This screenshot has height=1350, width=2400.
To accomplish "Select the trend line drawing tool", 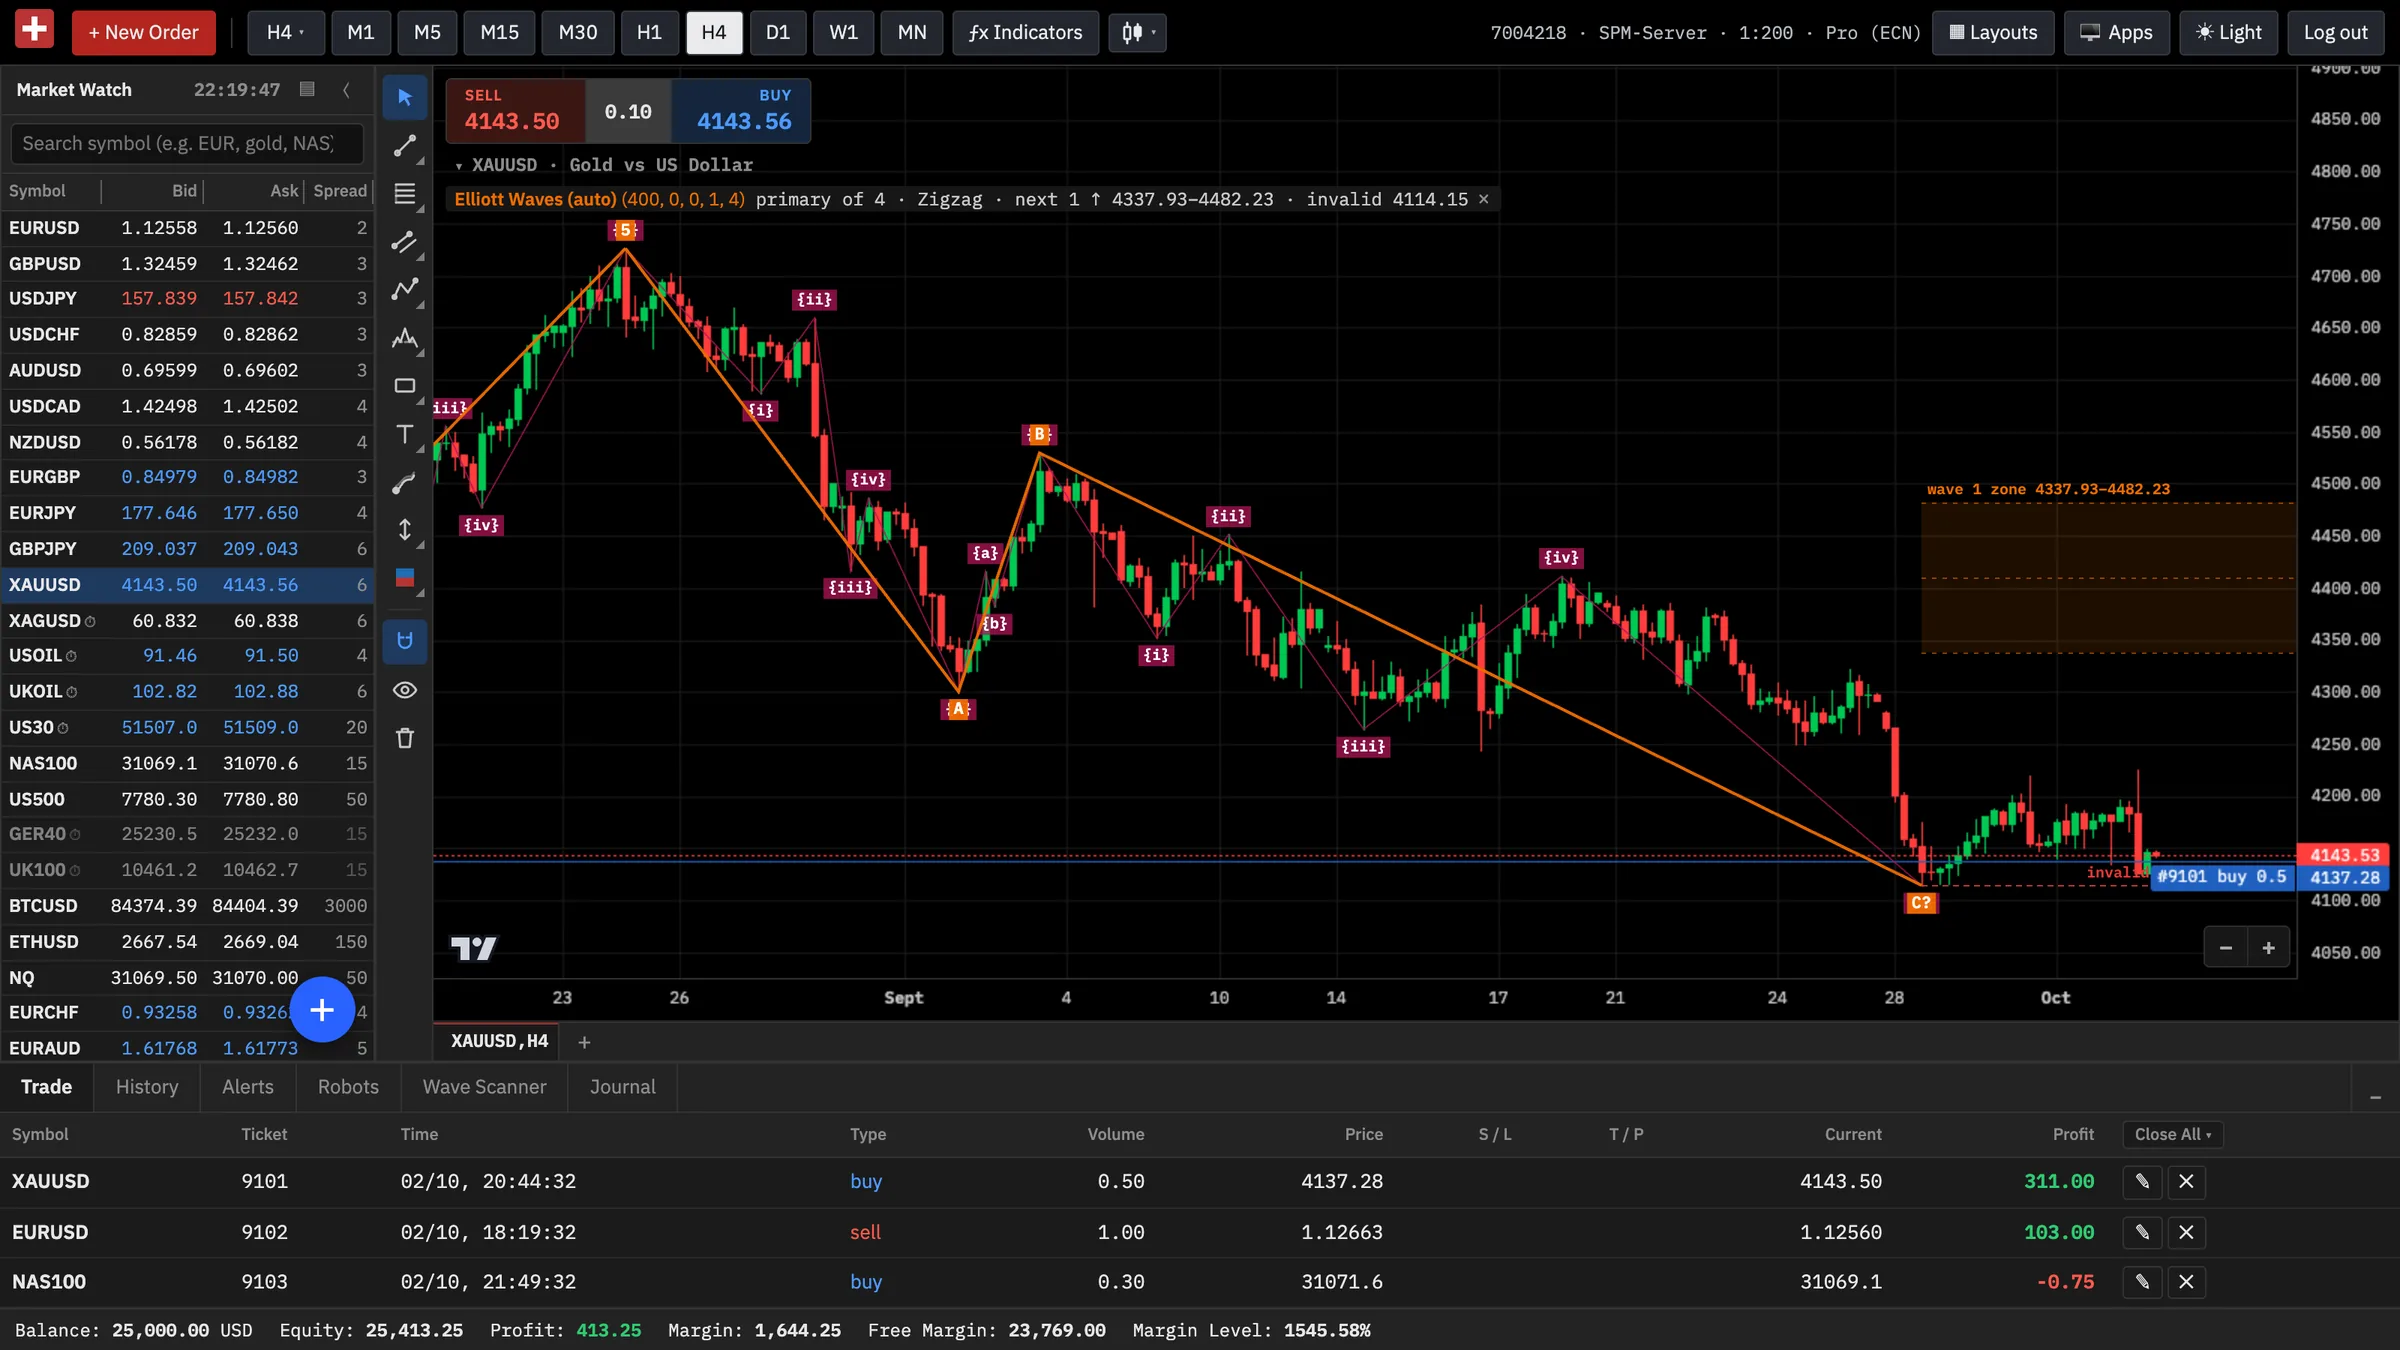I will pos(405,146).
